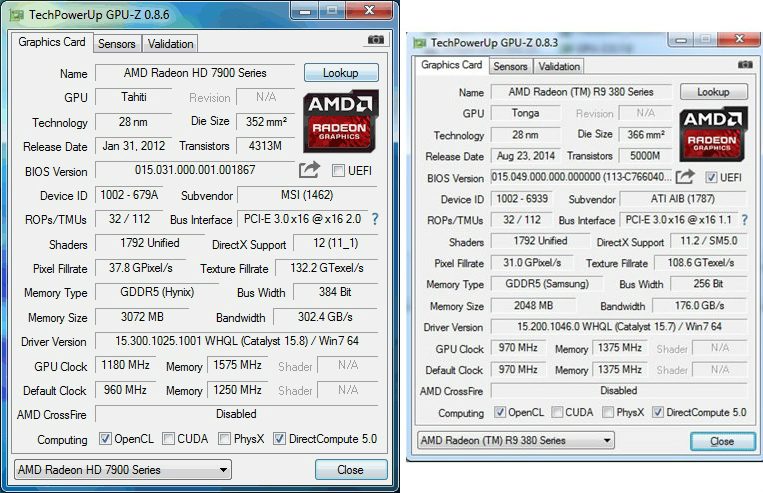The image size is (763, 493).
Task: Click Subvendor value ATI AIB (1787)
Action: click(x=683, y=199)
